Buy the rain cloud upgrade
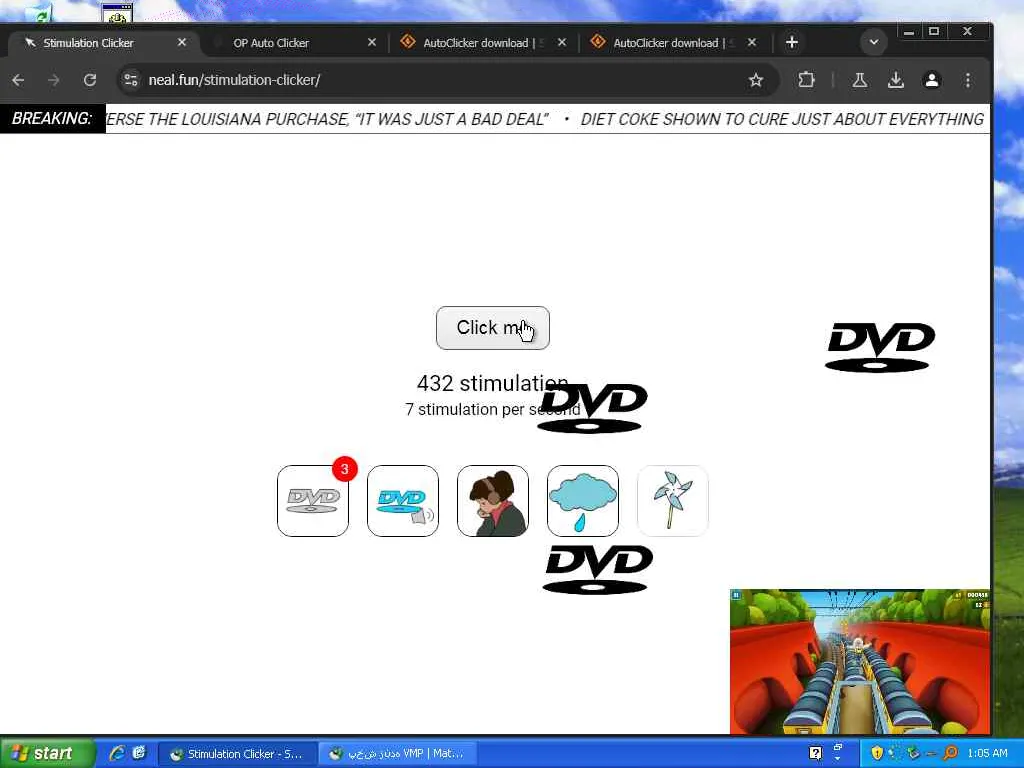Screen dimensions: 1024x768 click(x=583, y=501)
